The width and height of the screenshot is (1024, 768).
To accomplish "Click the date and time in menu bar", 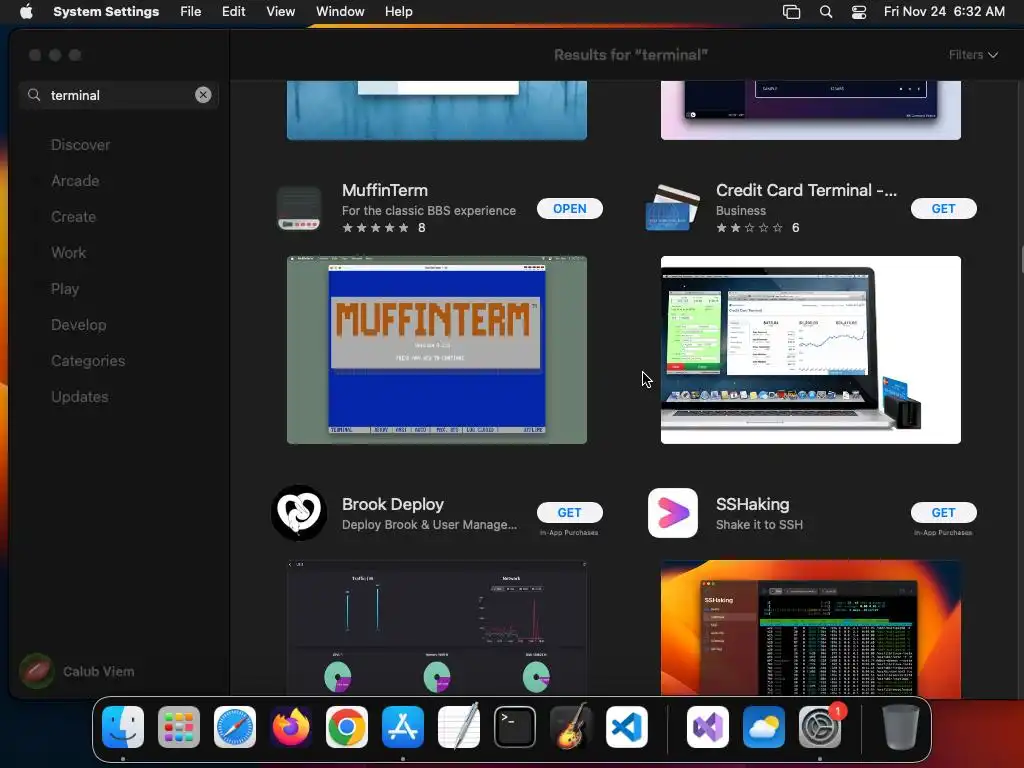I will tap(944, 12).
